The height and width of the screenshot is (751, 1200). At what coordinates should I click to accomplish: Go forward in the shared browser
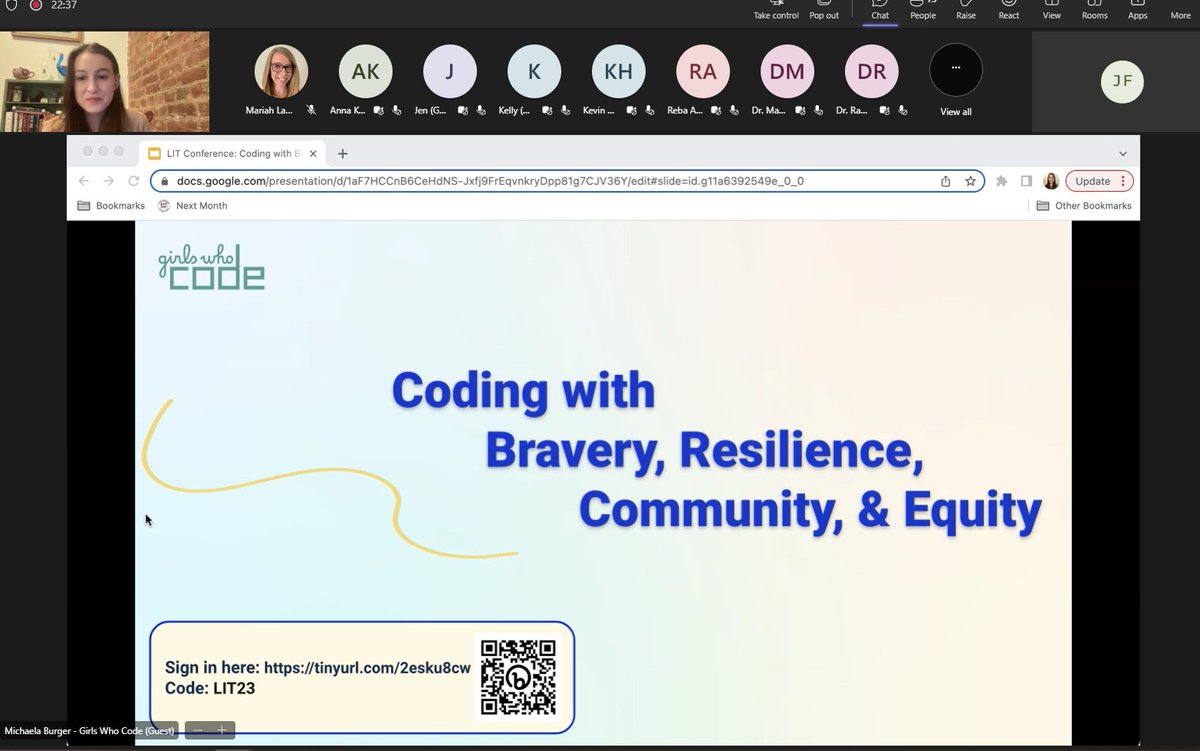tap(109, 181)
